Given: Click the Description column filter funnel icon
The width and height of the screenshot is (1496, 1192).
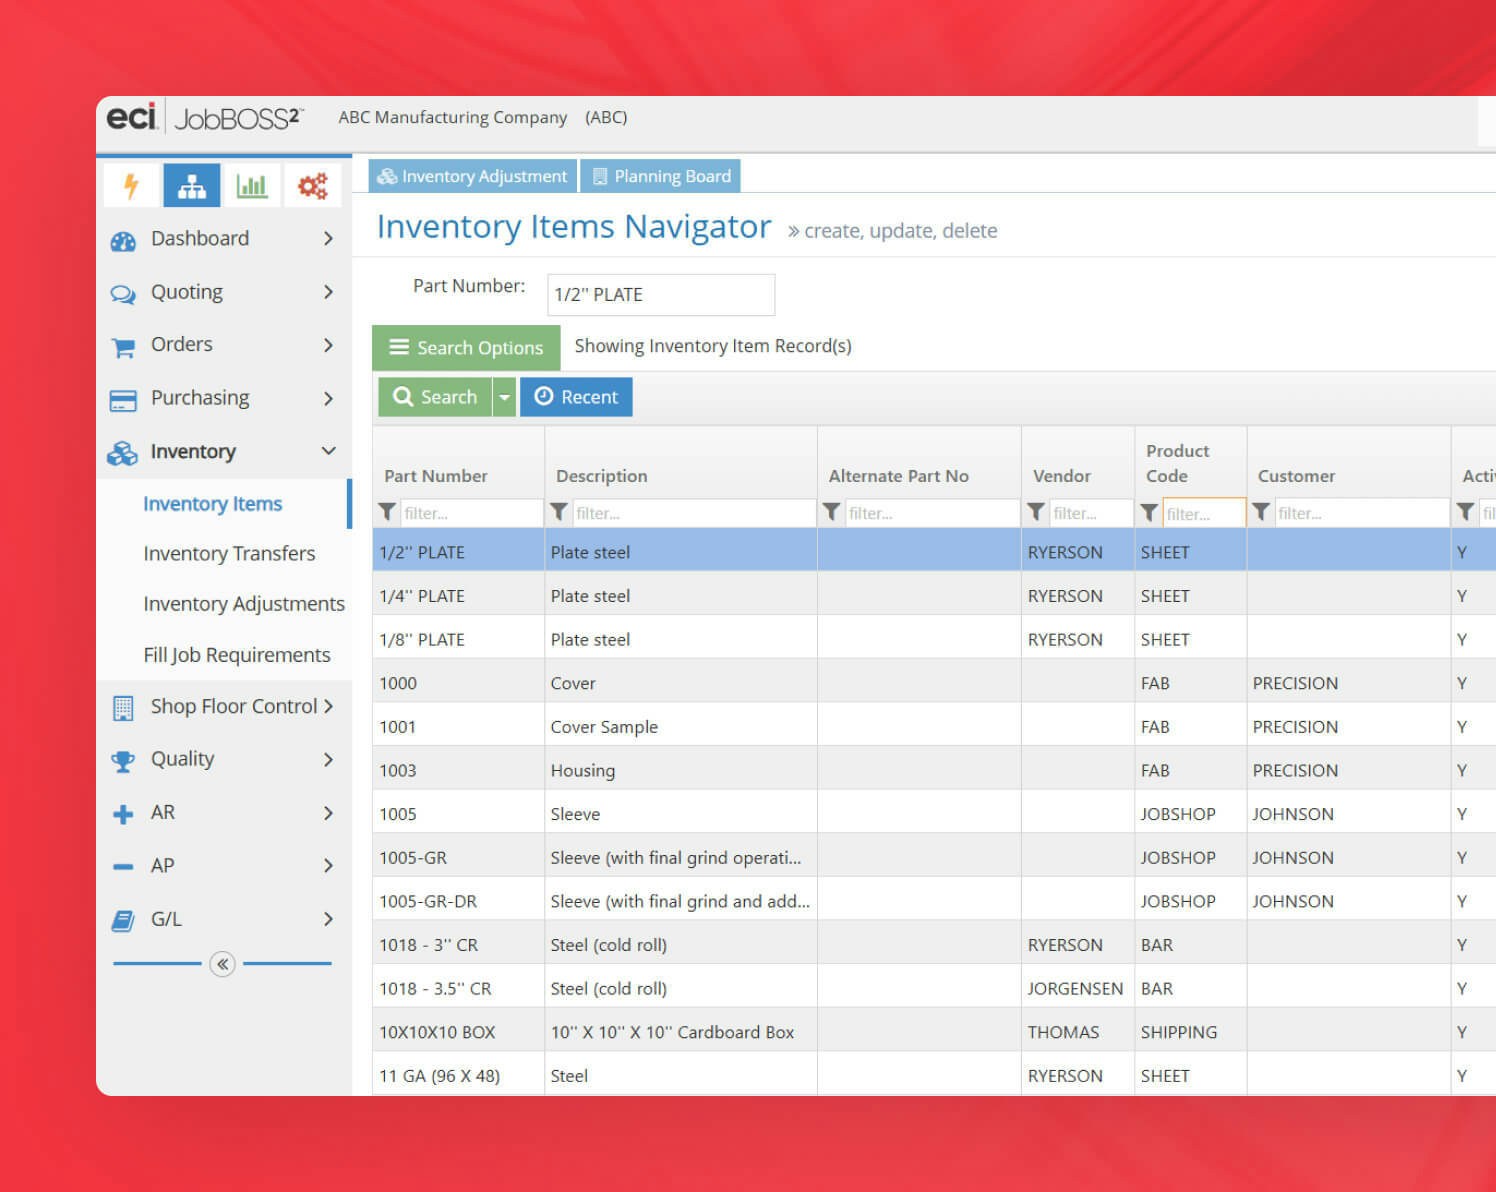Looking at the screenshot, I should (x=559, y=512).
